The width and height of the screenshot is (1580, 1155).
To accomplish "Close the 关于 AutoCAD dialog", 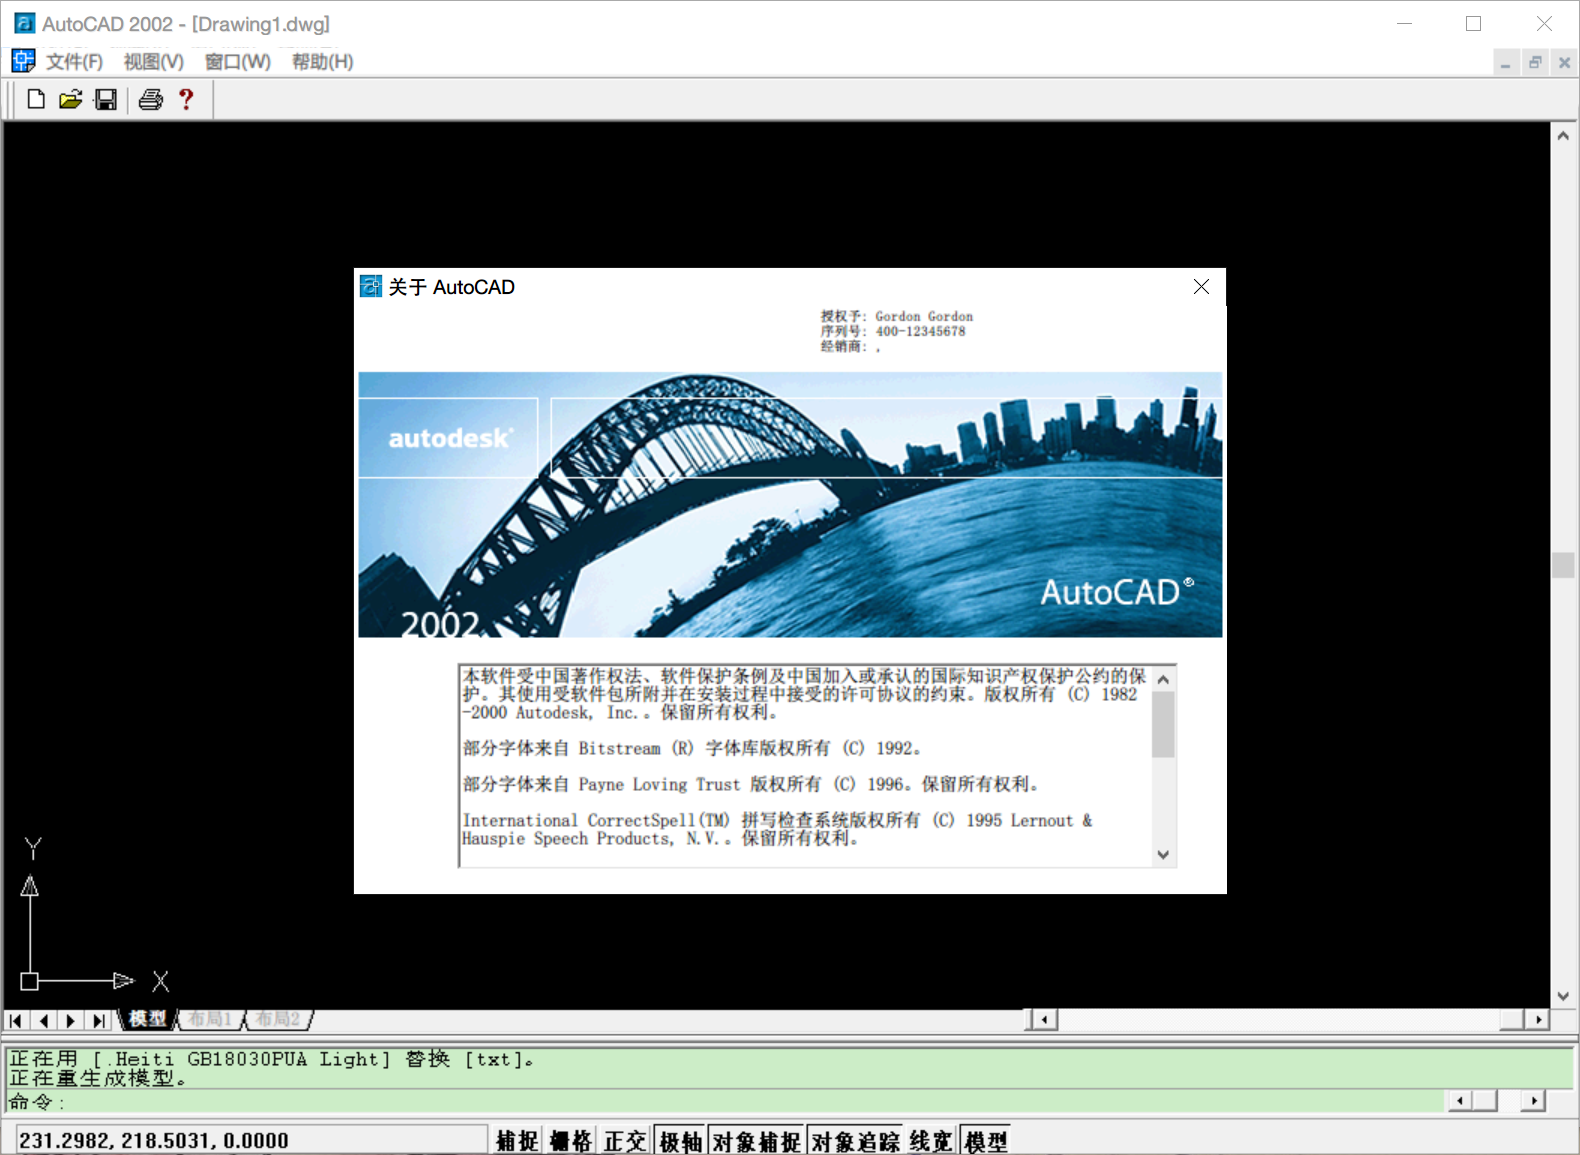I will coord(1201,287).
